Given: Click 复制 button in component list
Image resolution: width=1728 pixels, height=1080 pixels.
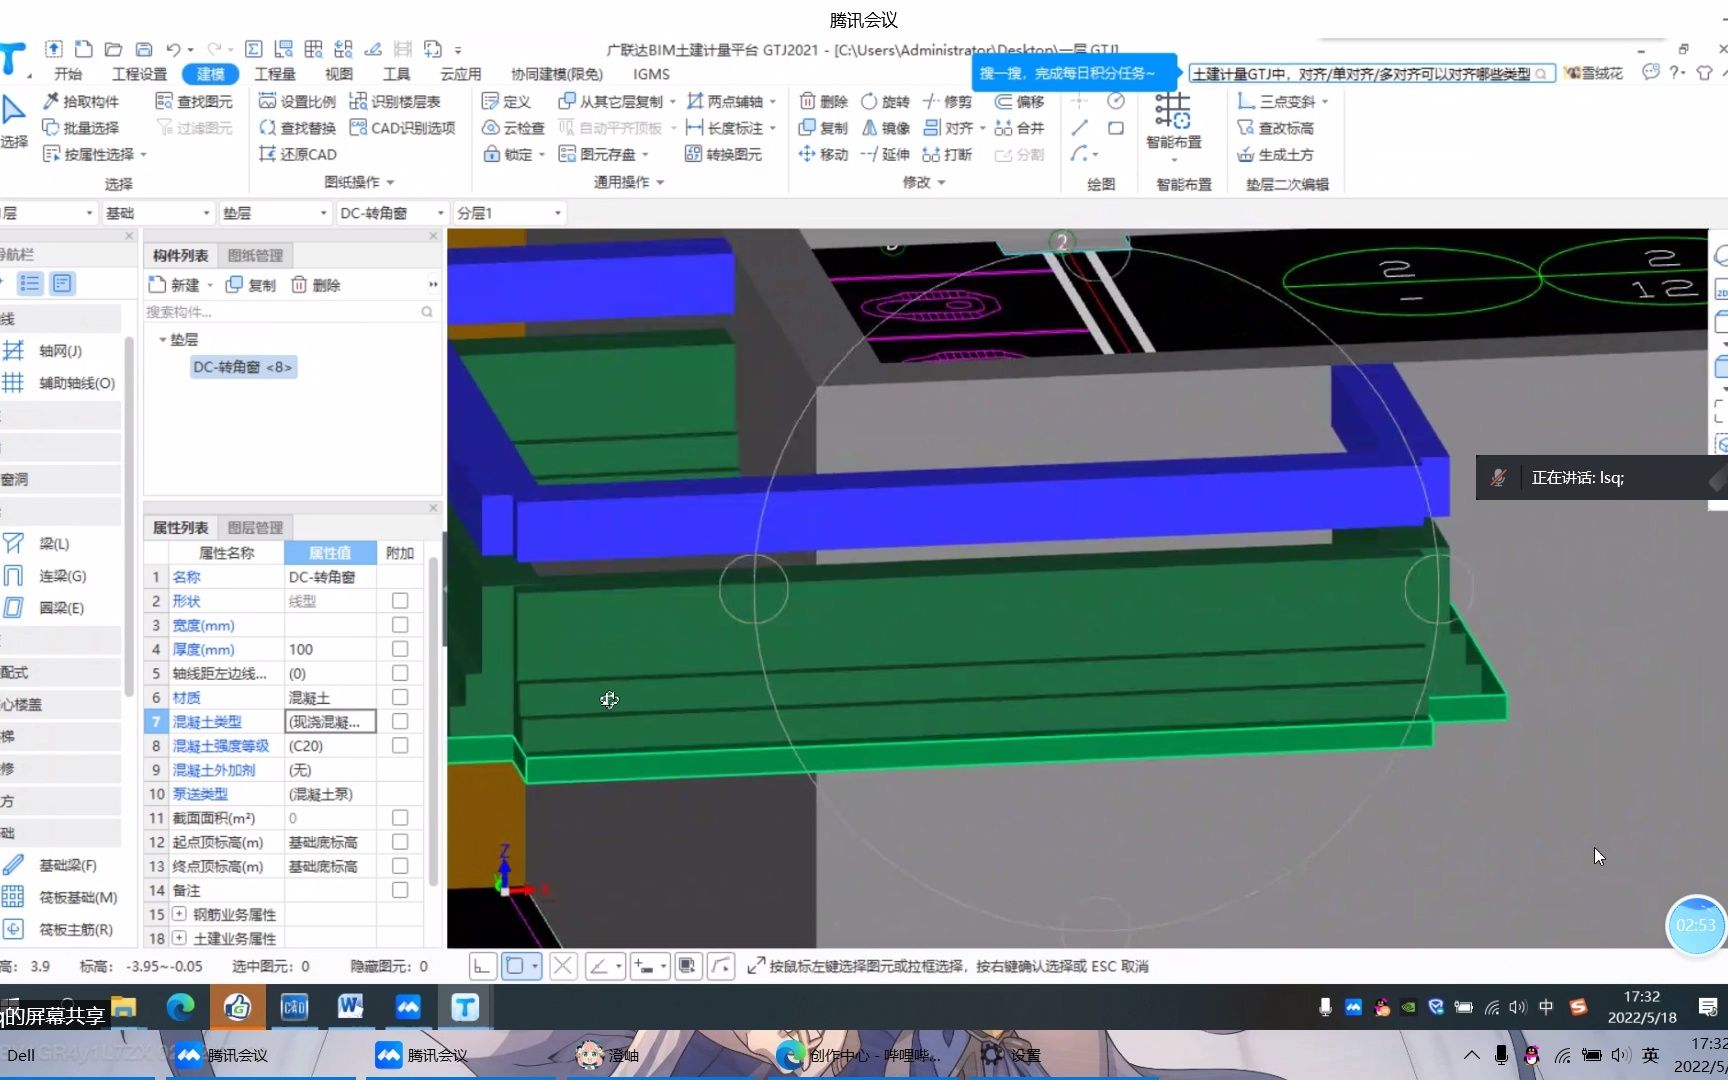Looking at the screenshot, I should pyautogui.click(x=251, y=285).
